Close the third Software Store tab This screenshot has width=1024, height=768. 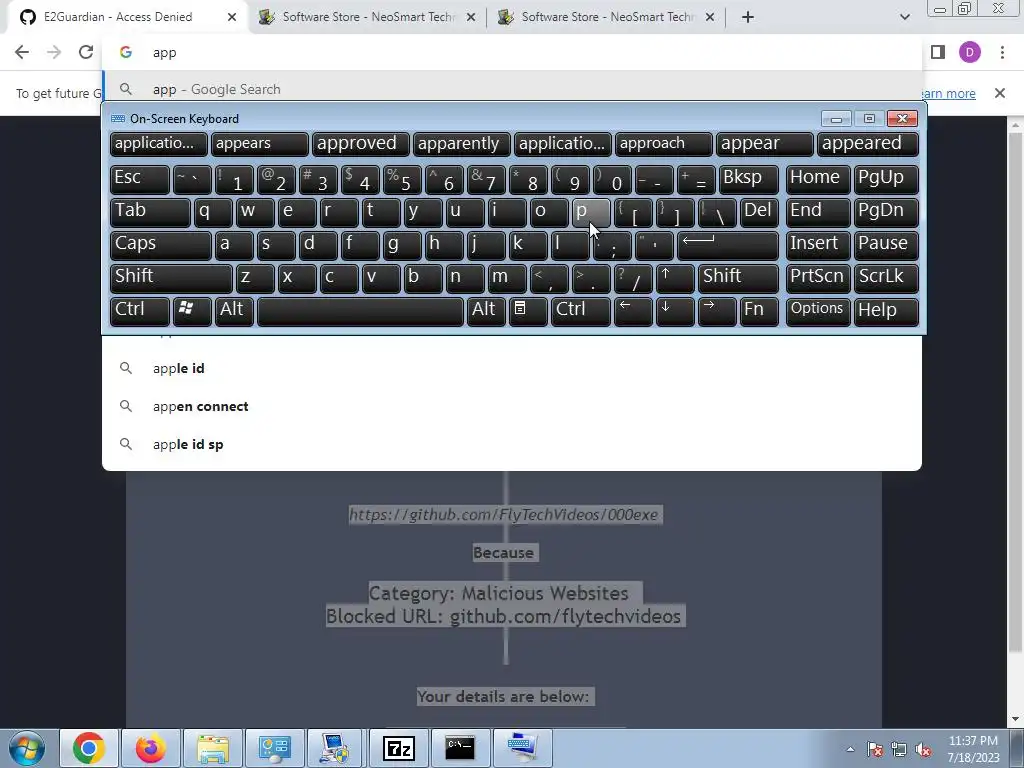click(x=710, y=17)
